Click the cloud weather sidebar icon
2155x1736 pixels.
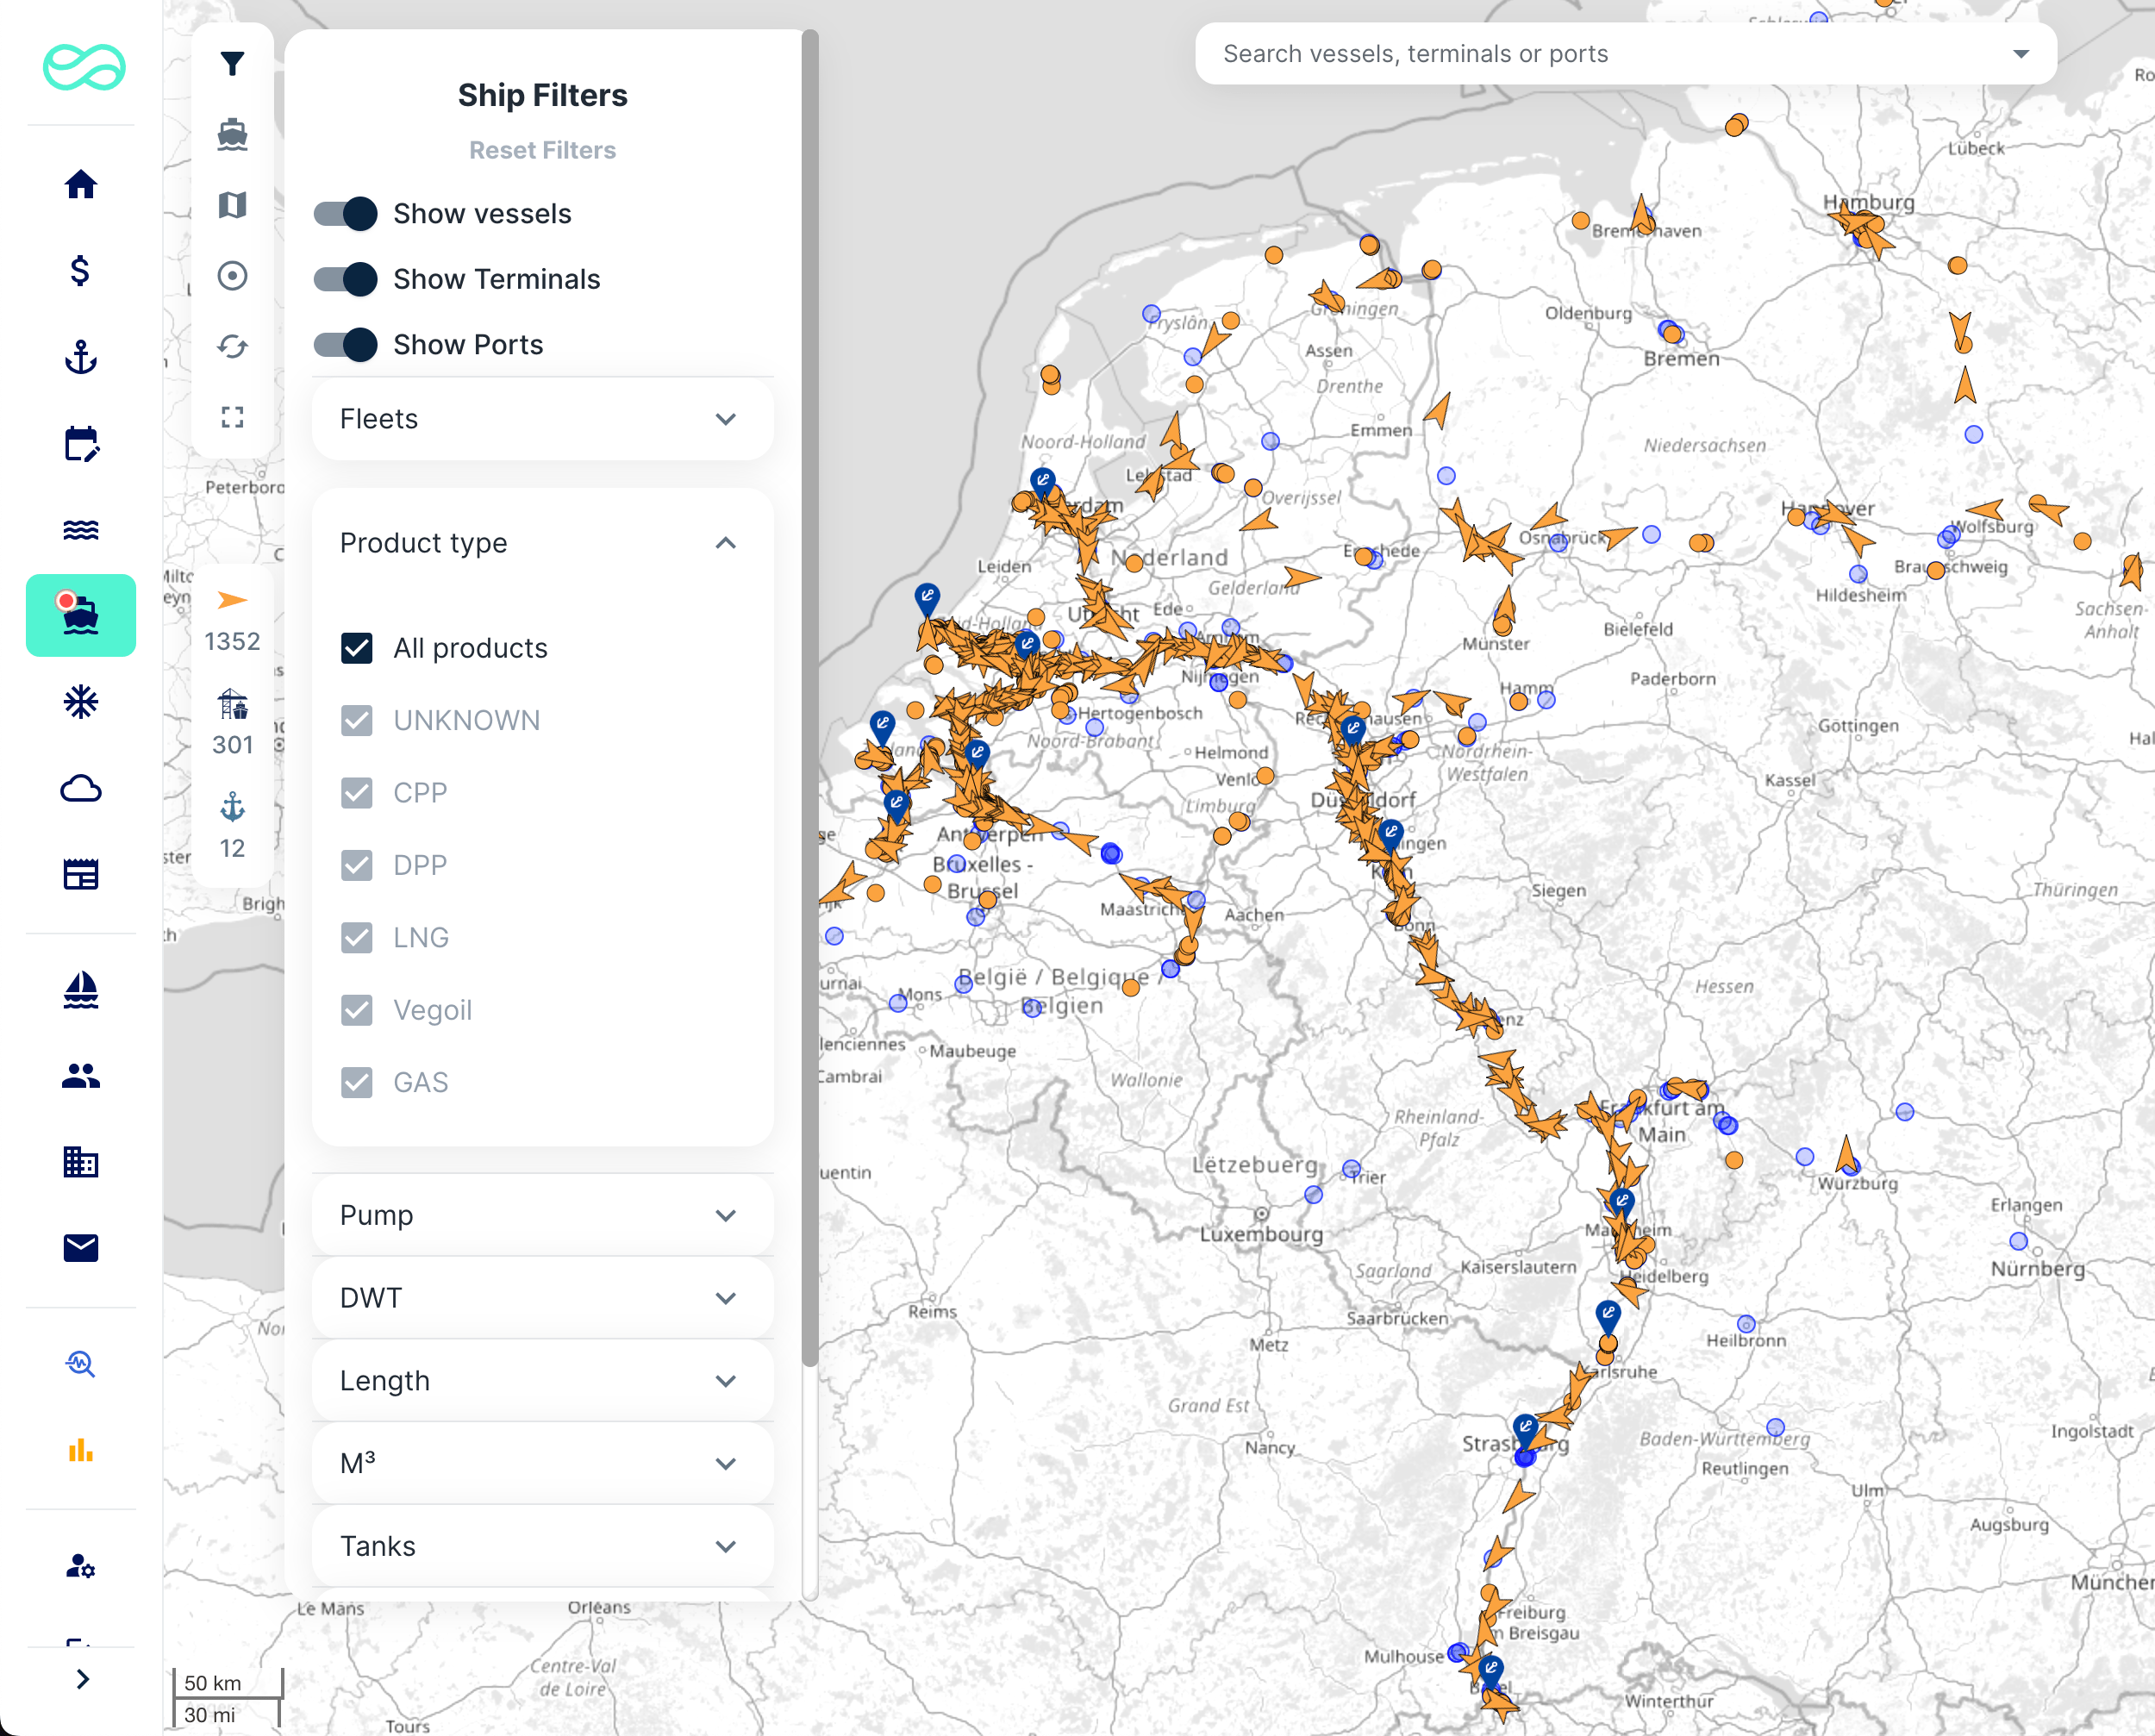81,789
